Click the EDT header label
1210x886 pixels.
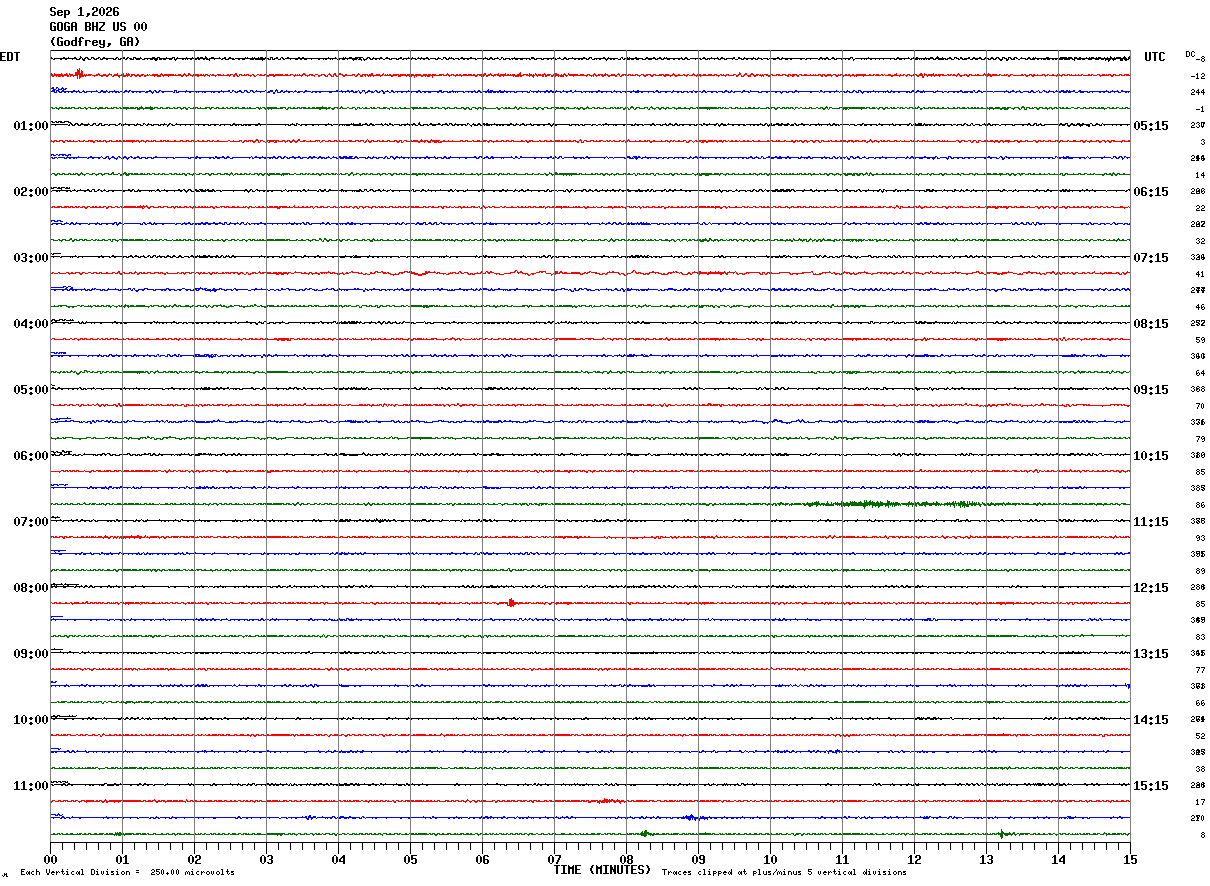pos(10,57)
